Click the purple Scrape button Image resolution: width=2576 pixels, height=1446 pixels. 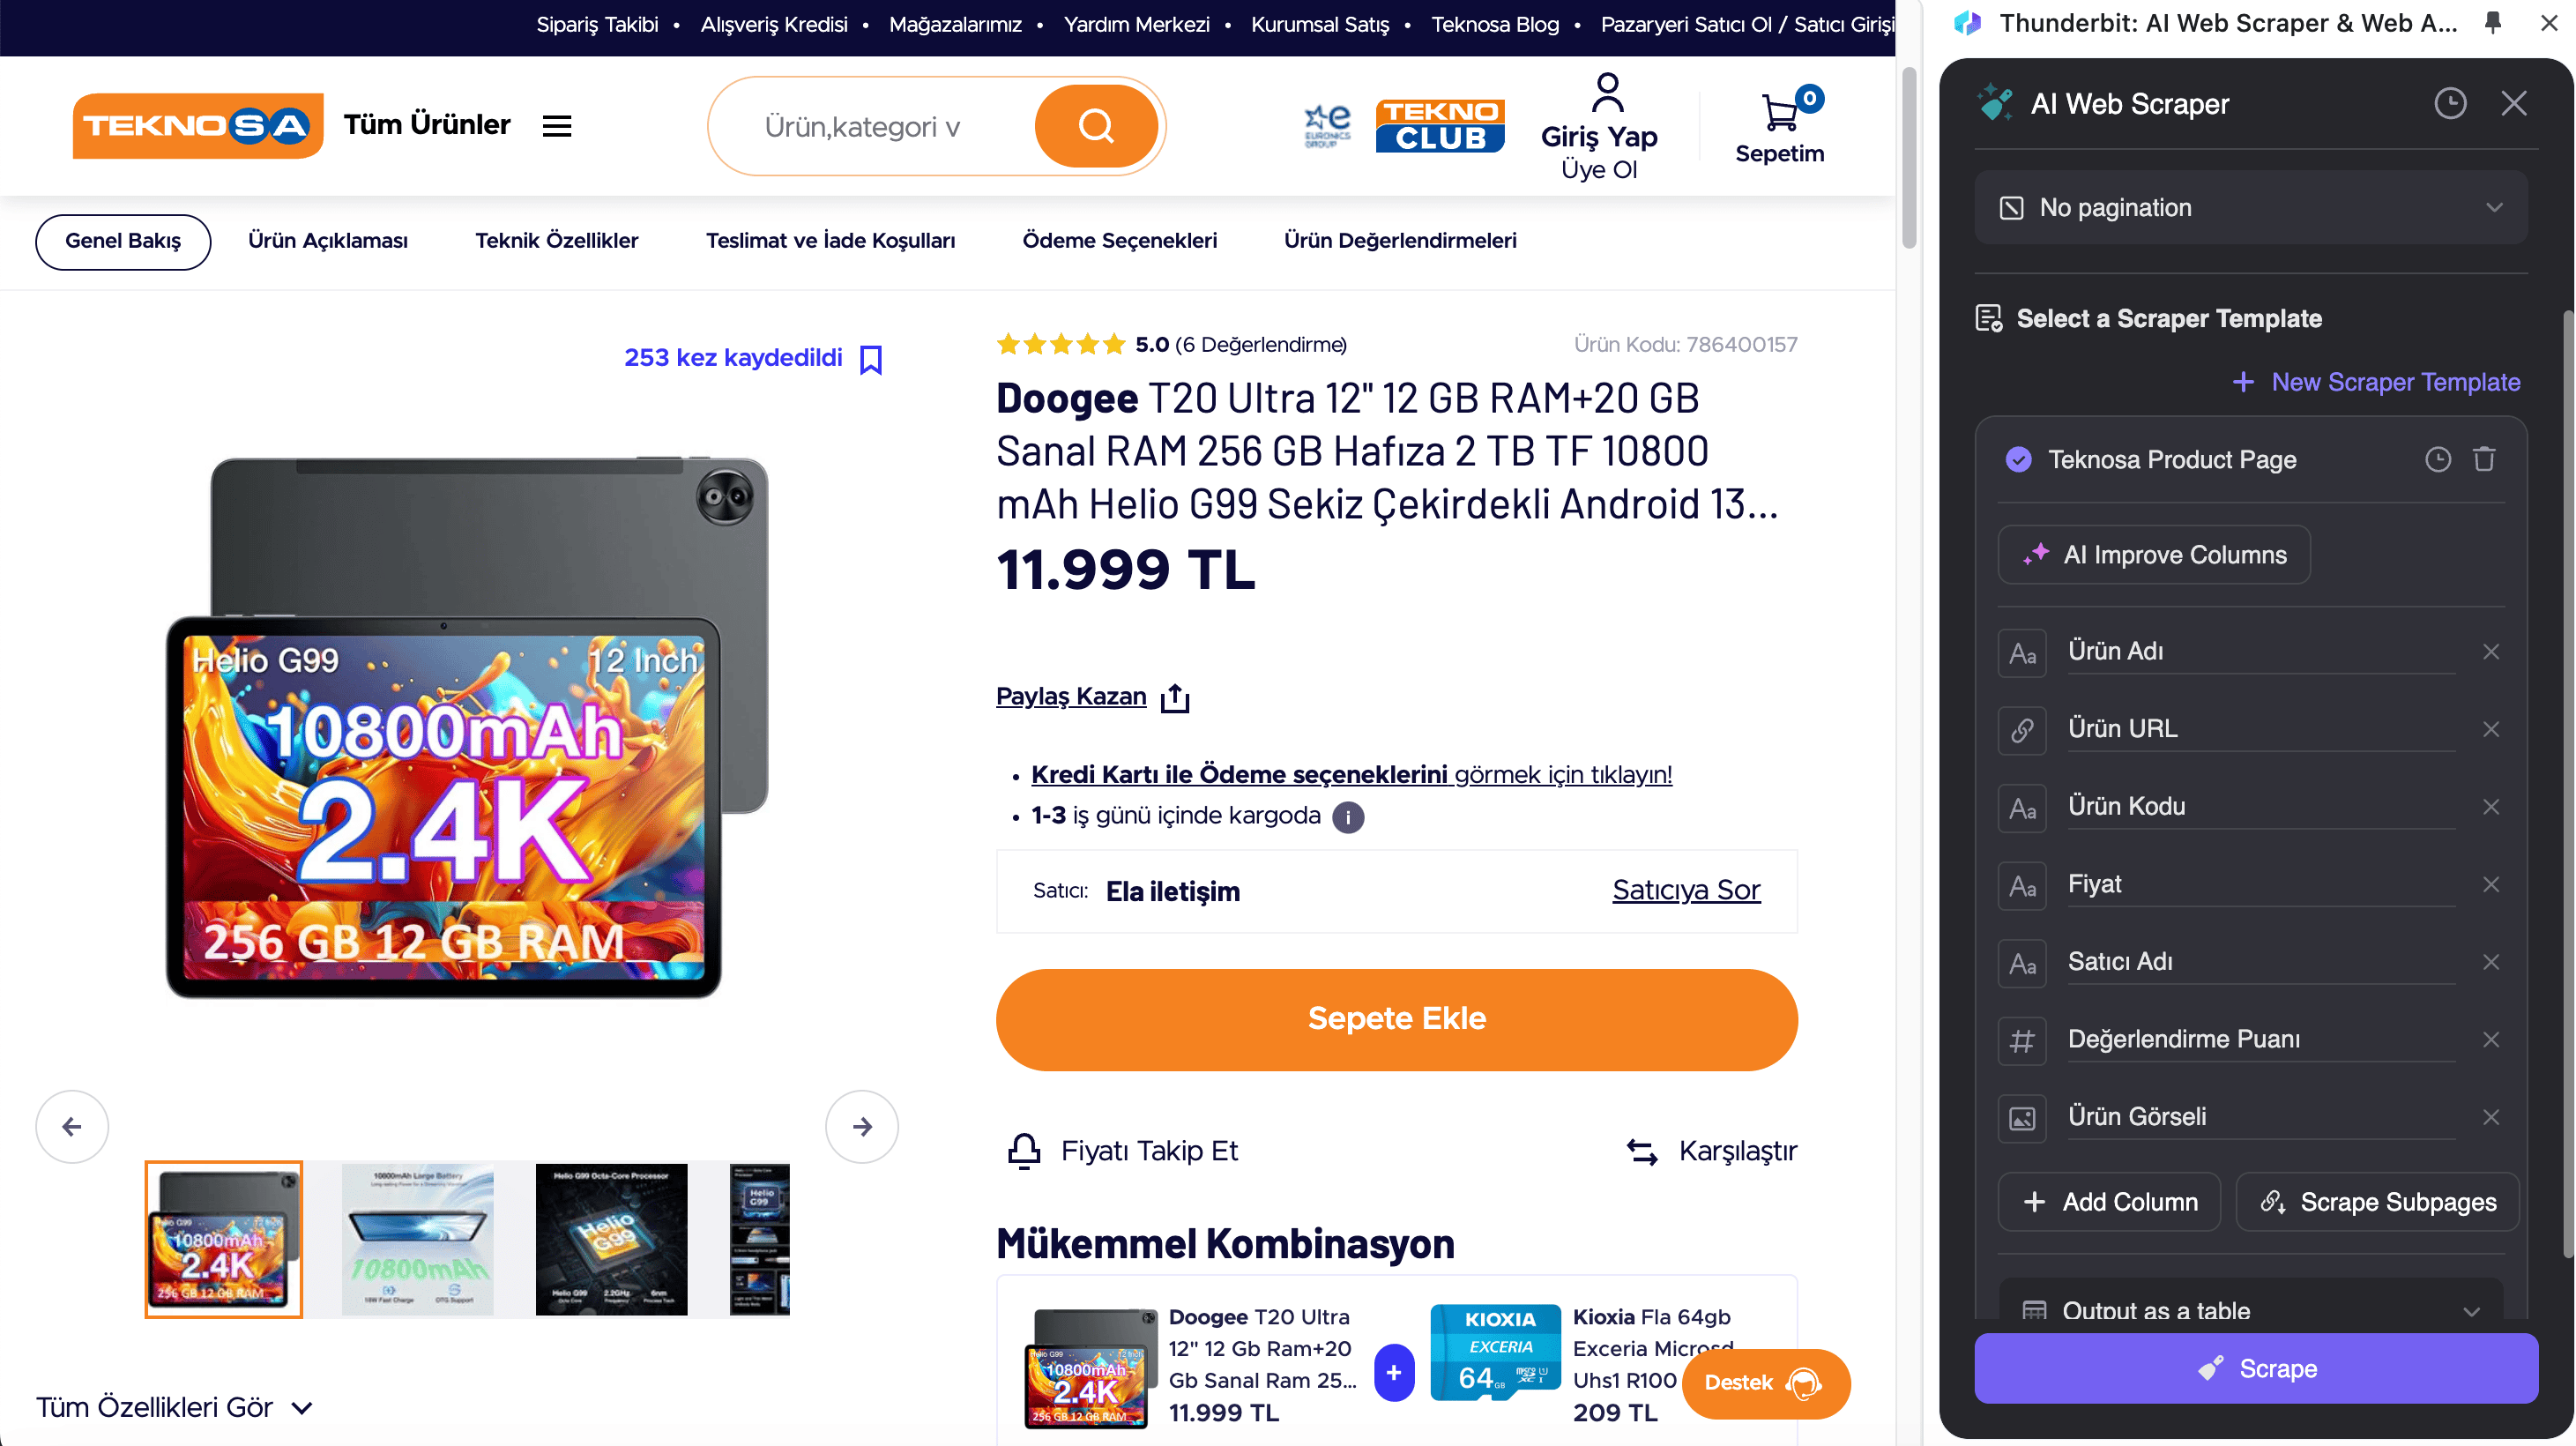(x=2256, y=1368)
